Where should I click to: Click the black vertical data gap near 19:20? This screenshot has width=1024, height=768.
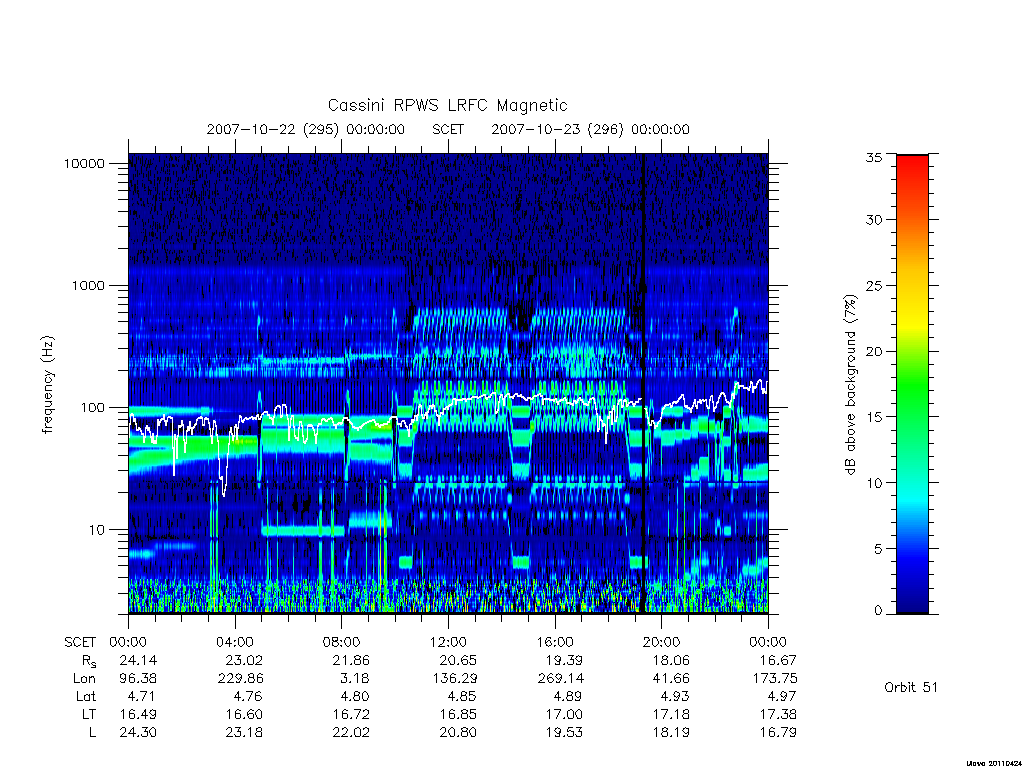(643, 383)
